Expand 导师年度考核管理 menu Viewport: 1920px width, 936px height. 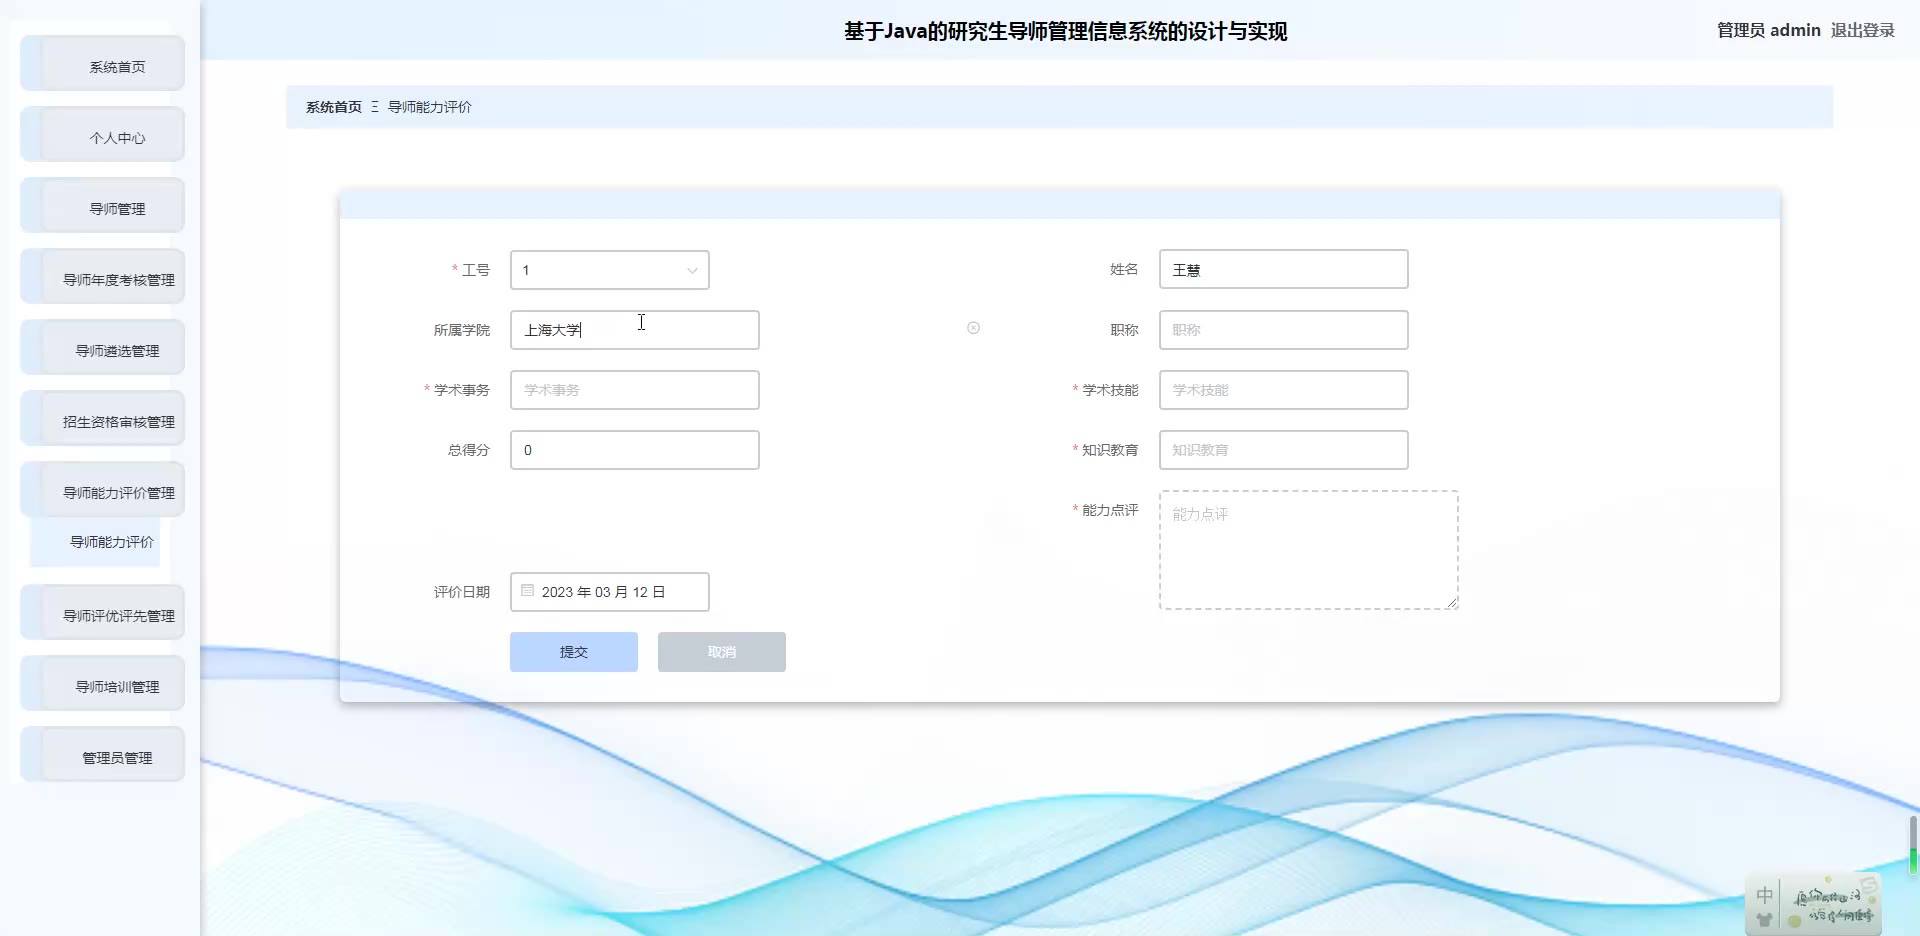click(103, 277)
